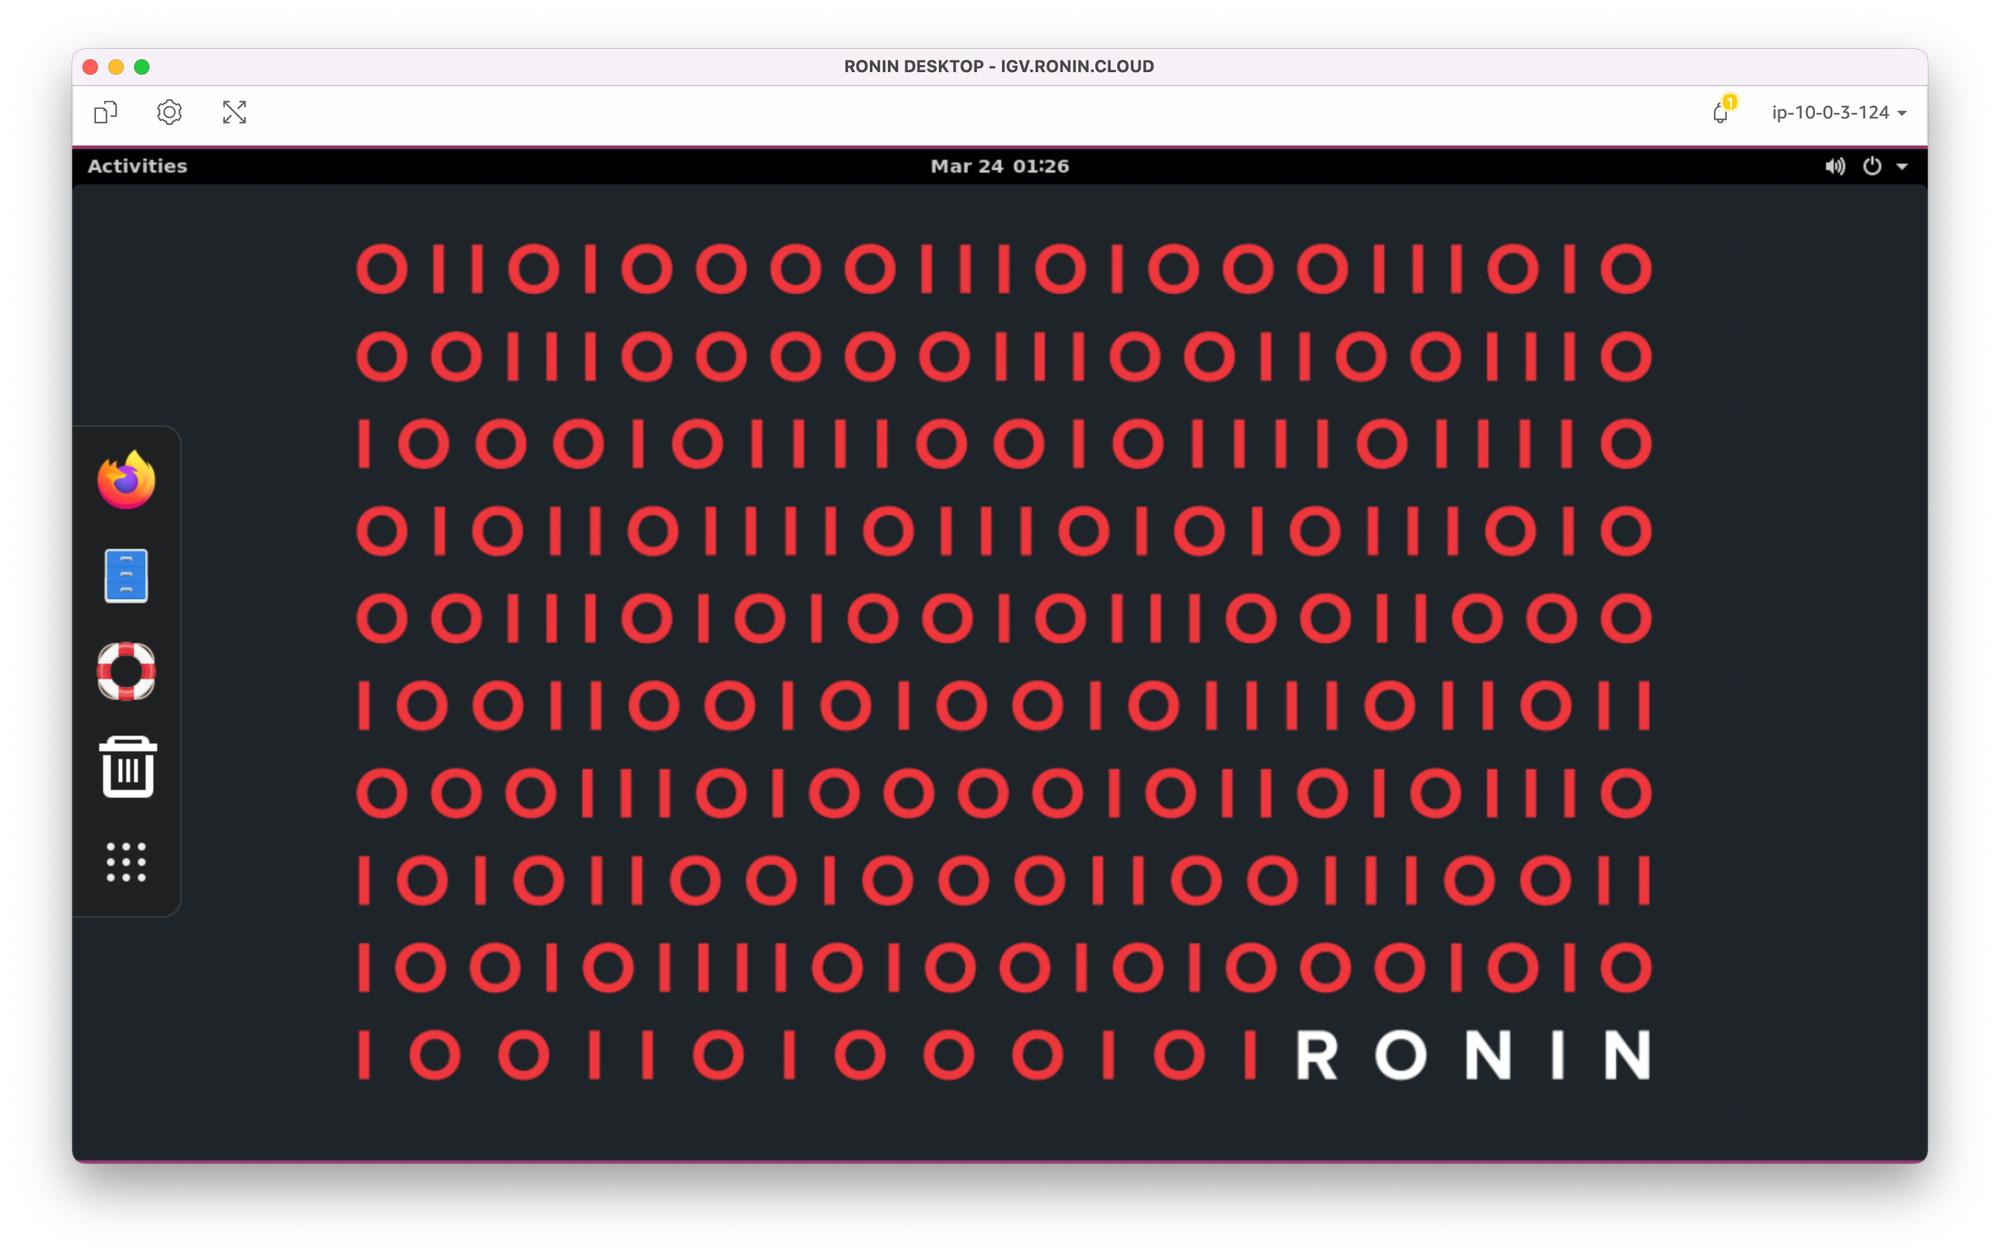This screenshot has height=1259, width=2000.
Task: Enter fullscreen mode with the arrows icon
Action: click(234, 112)
